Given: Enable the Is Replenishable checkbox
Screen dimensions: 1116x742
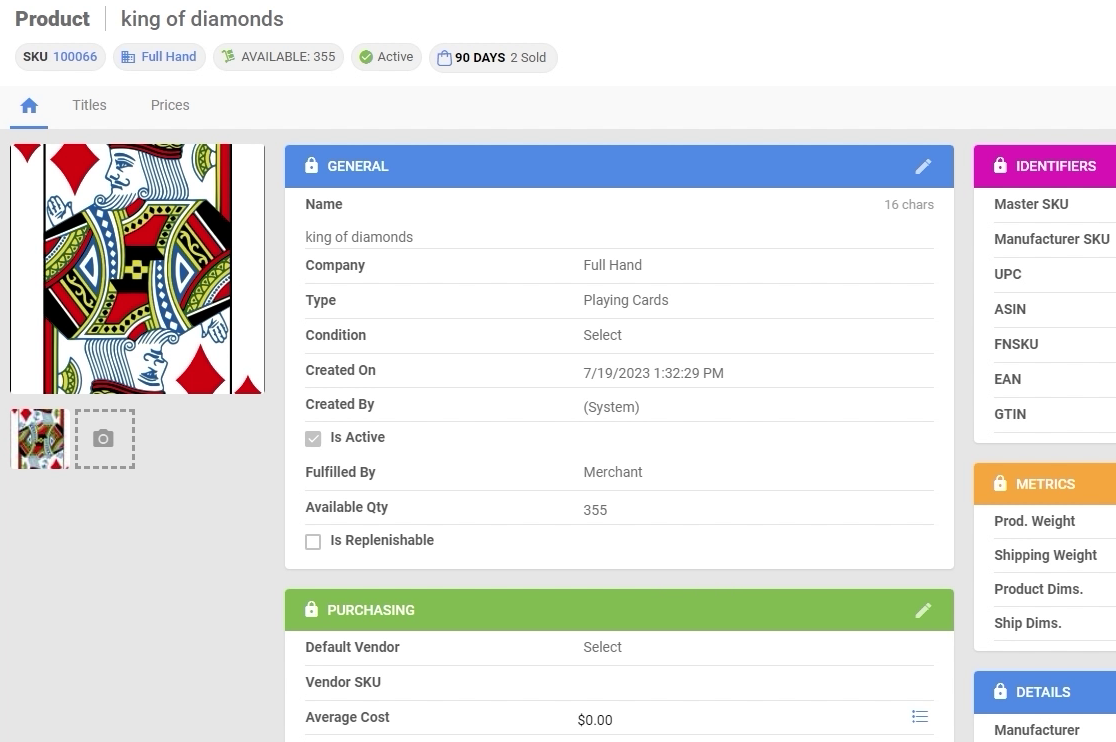Looking at the screenshot, I should tap(313, 541).
